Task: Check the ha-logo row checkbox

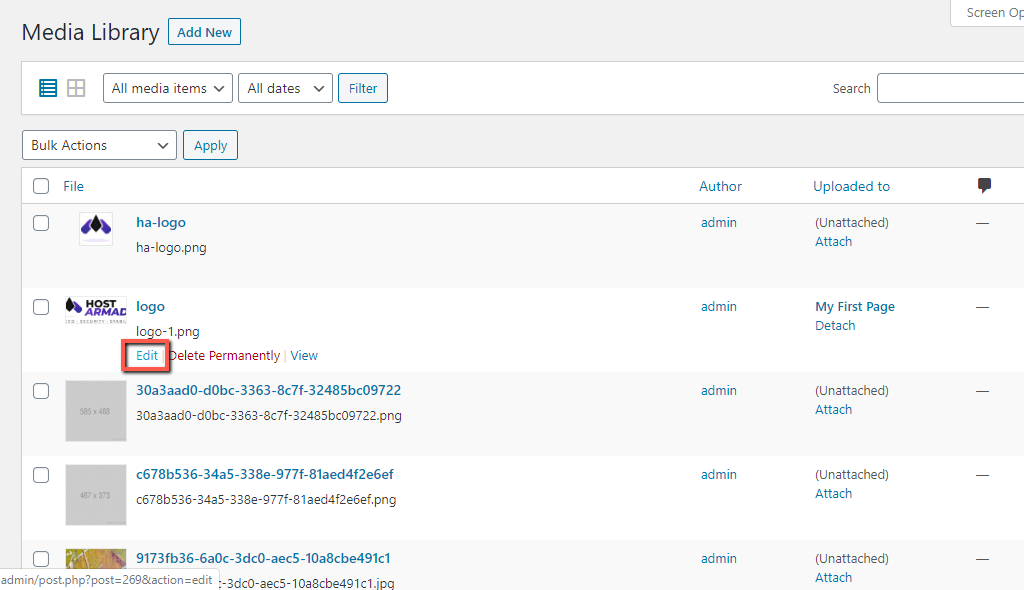Action: click(x=41, y=223)
